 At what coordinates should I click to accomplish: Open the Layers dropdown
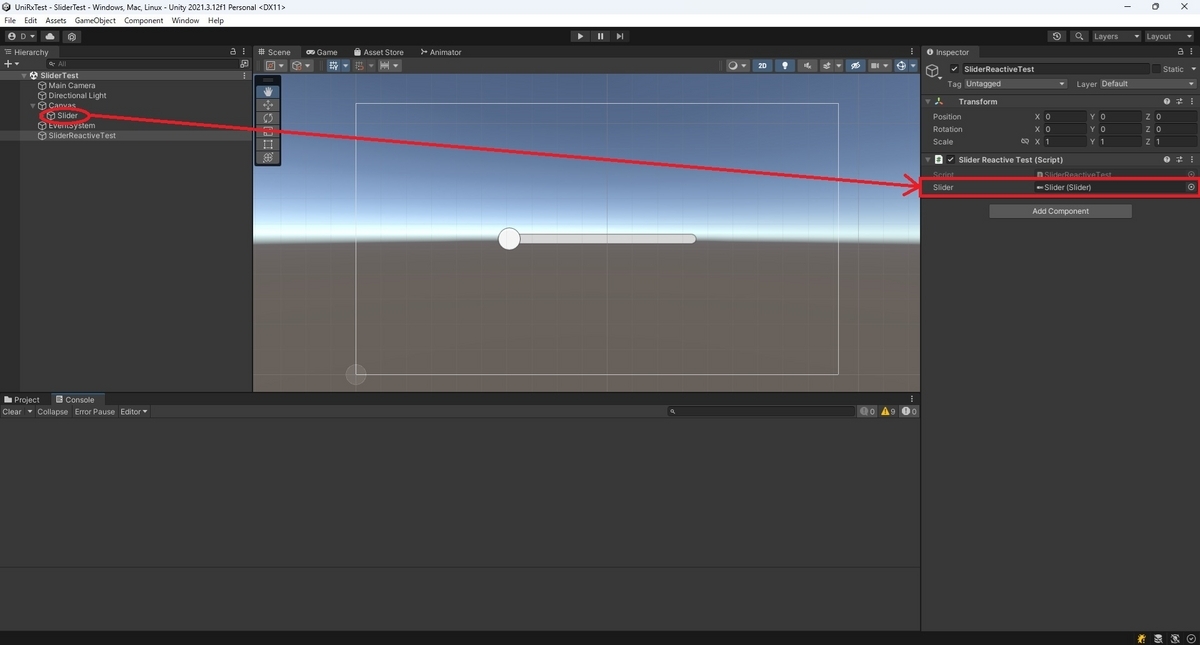coord(1115,36)
